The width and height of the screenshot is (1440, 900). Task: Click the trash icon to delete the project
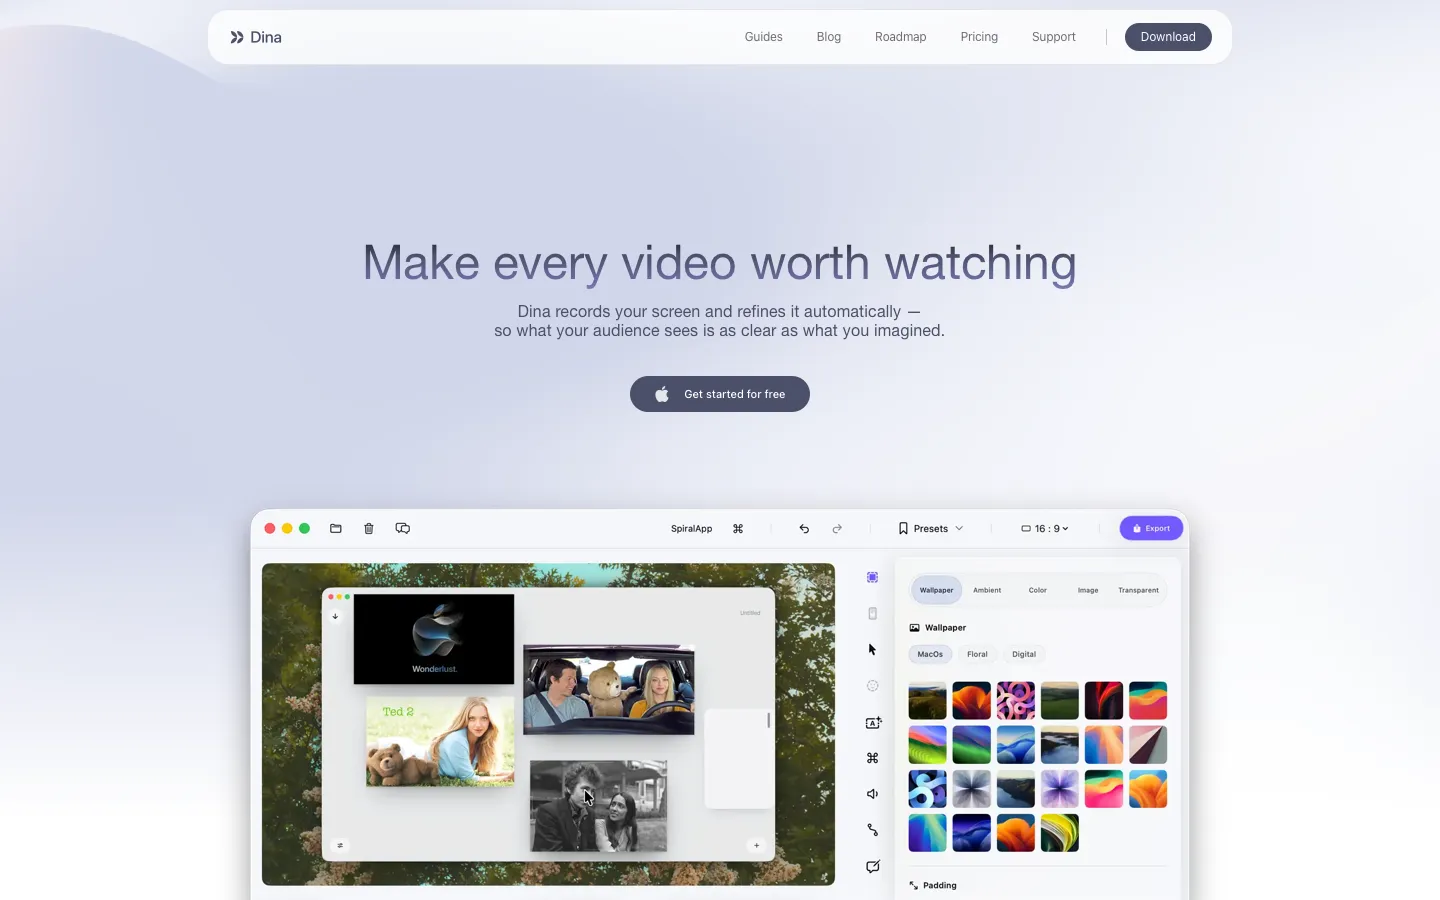point(369,528)
